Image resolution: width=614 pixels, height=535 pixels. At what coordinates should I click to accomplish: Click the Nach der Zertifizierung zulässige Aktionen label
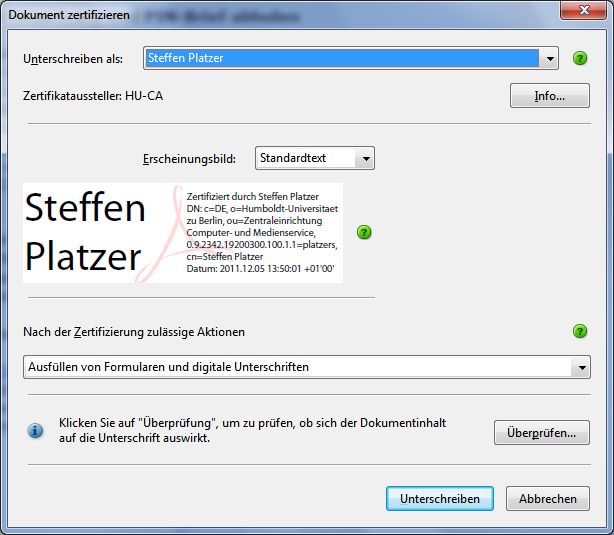pyautogui.click(x=134, y=331)
